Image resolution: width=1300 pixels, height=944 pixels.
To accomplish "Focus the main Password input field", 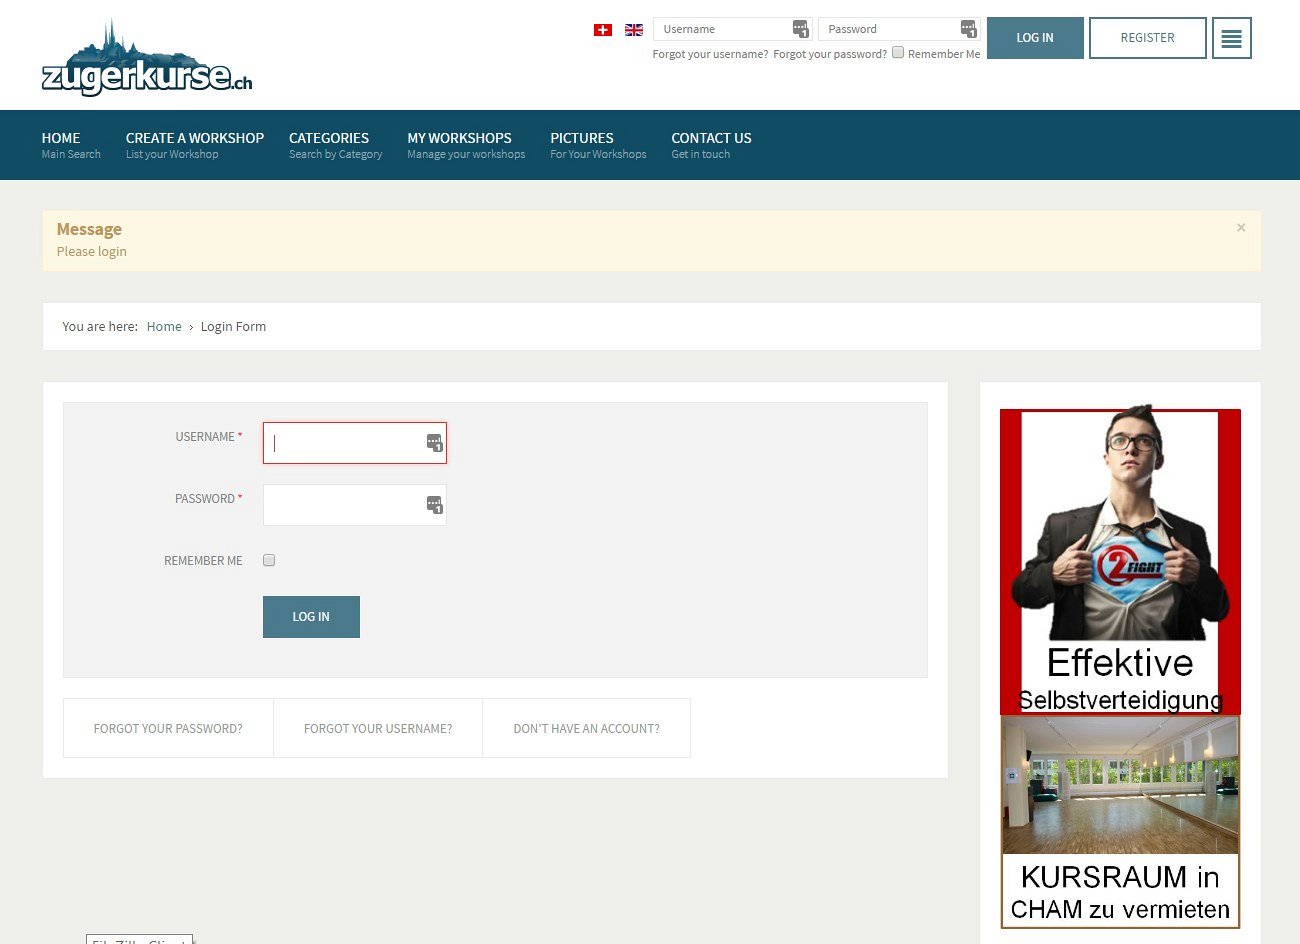I will point(343,505).
